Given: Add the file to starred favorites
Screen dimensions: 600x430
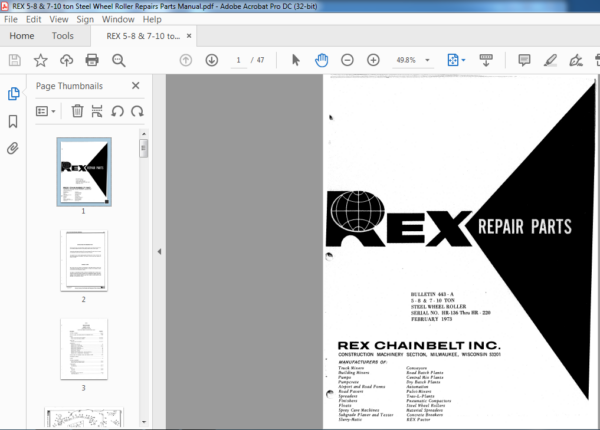Looking at the screenshot, I should 41,60.
